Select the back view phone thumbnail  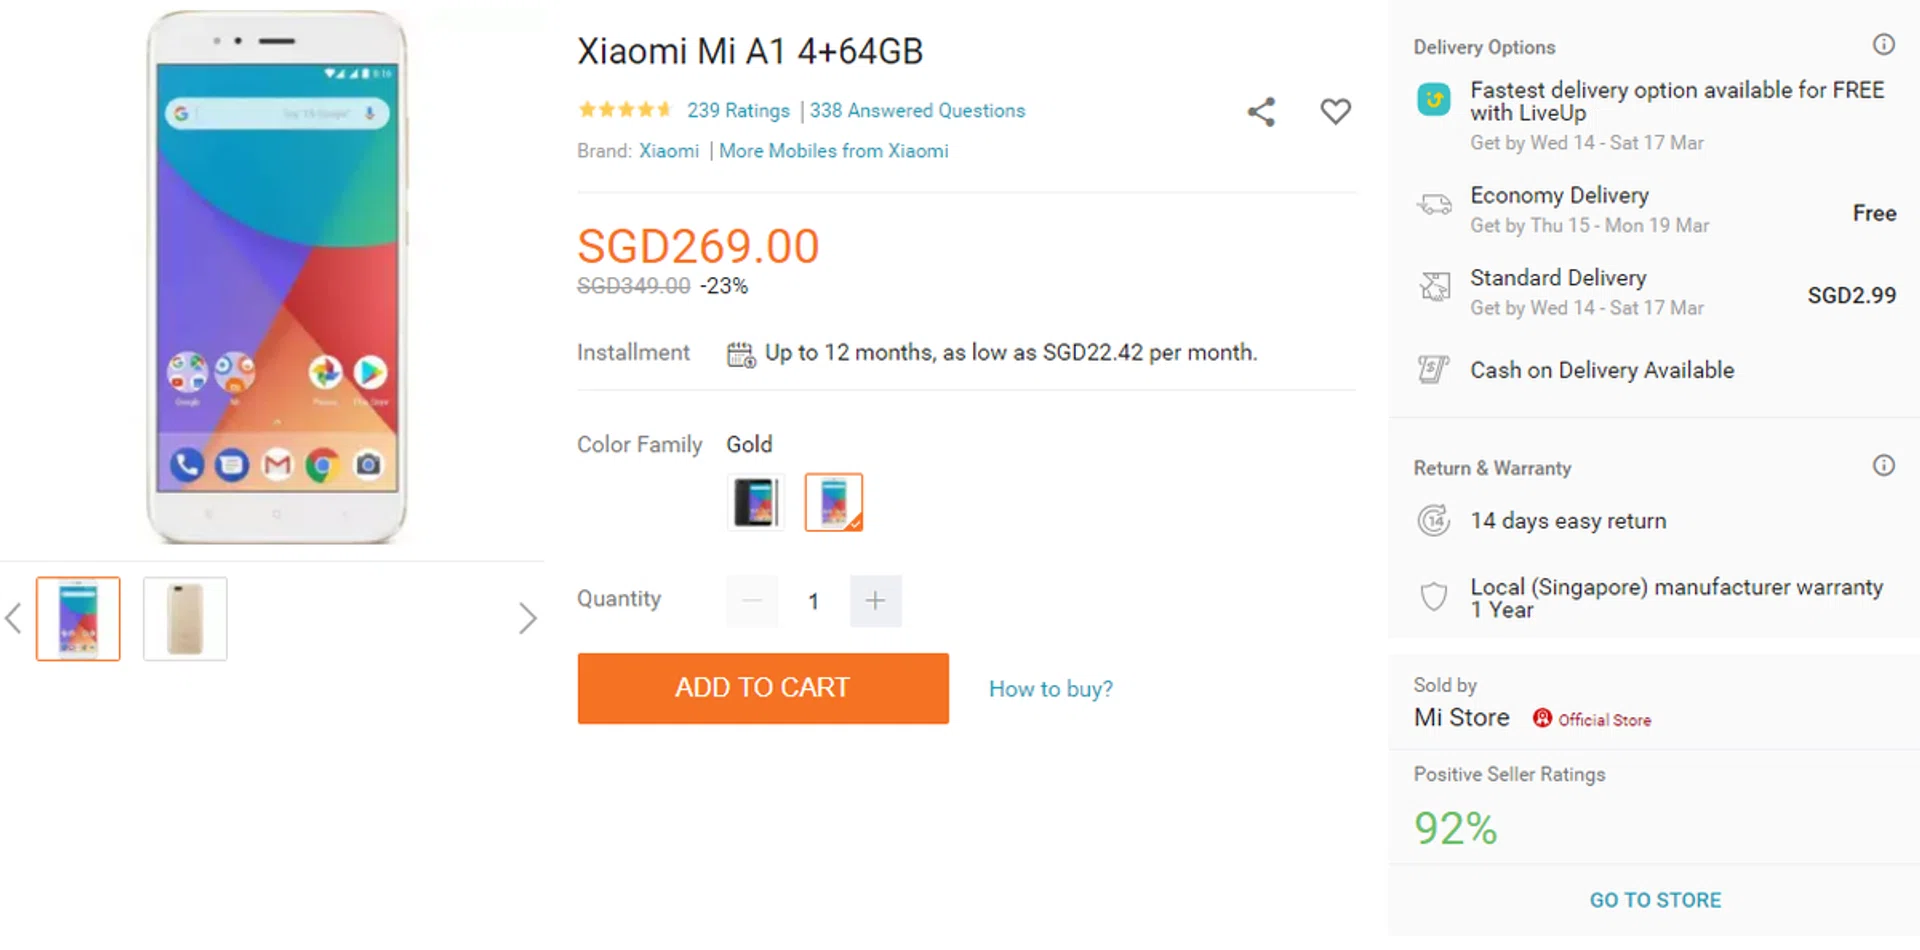click(x=185, y=619)
